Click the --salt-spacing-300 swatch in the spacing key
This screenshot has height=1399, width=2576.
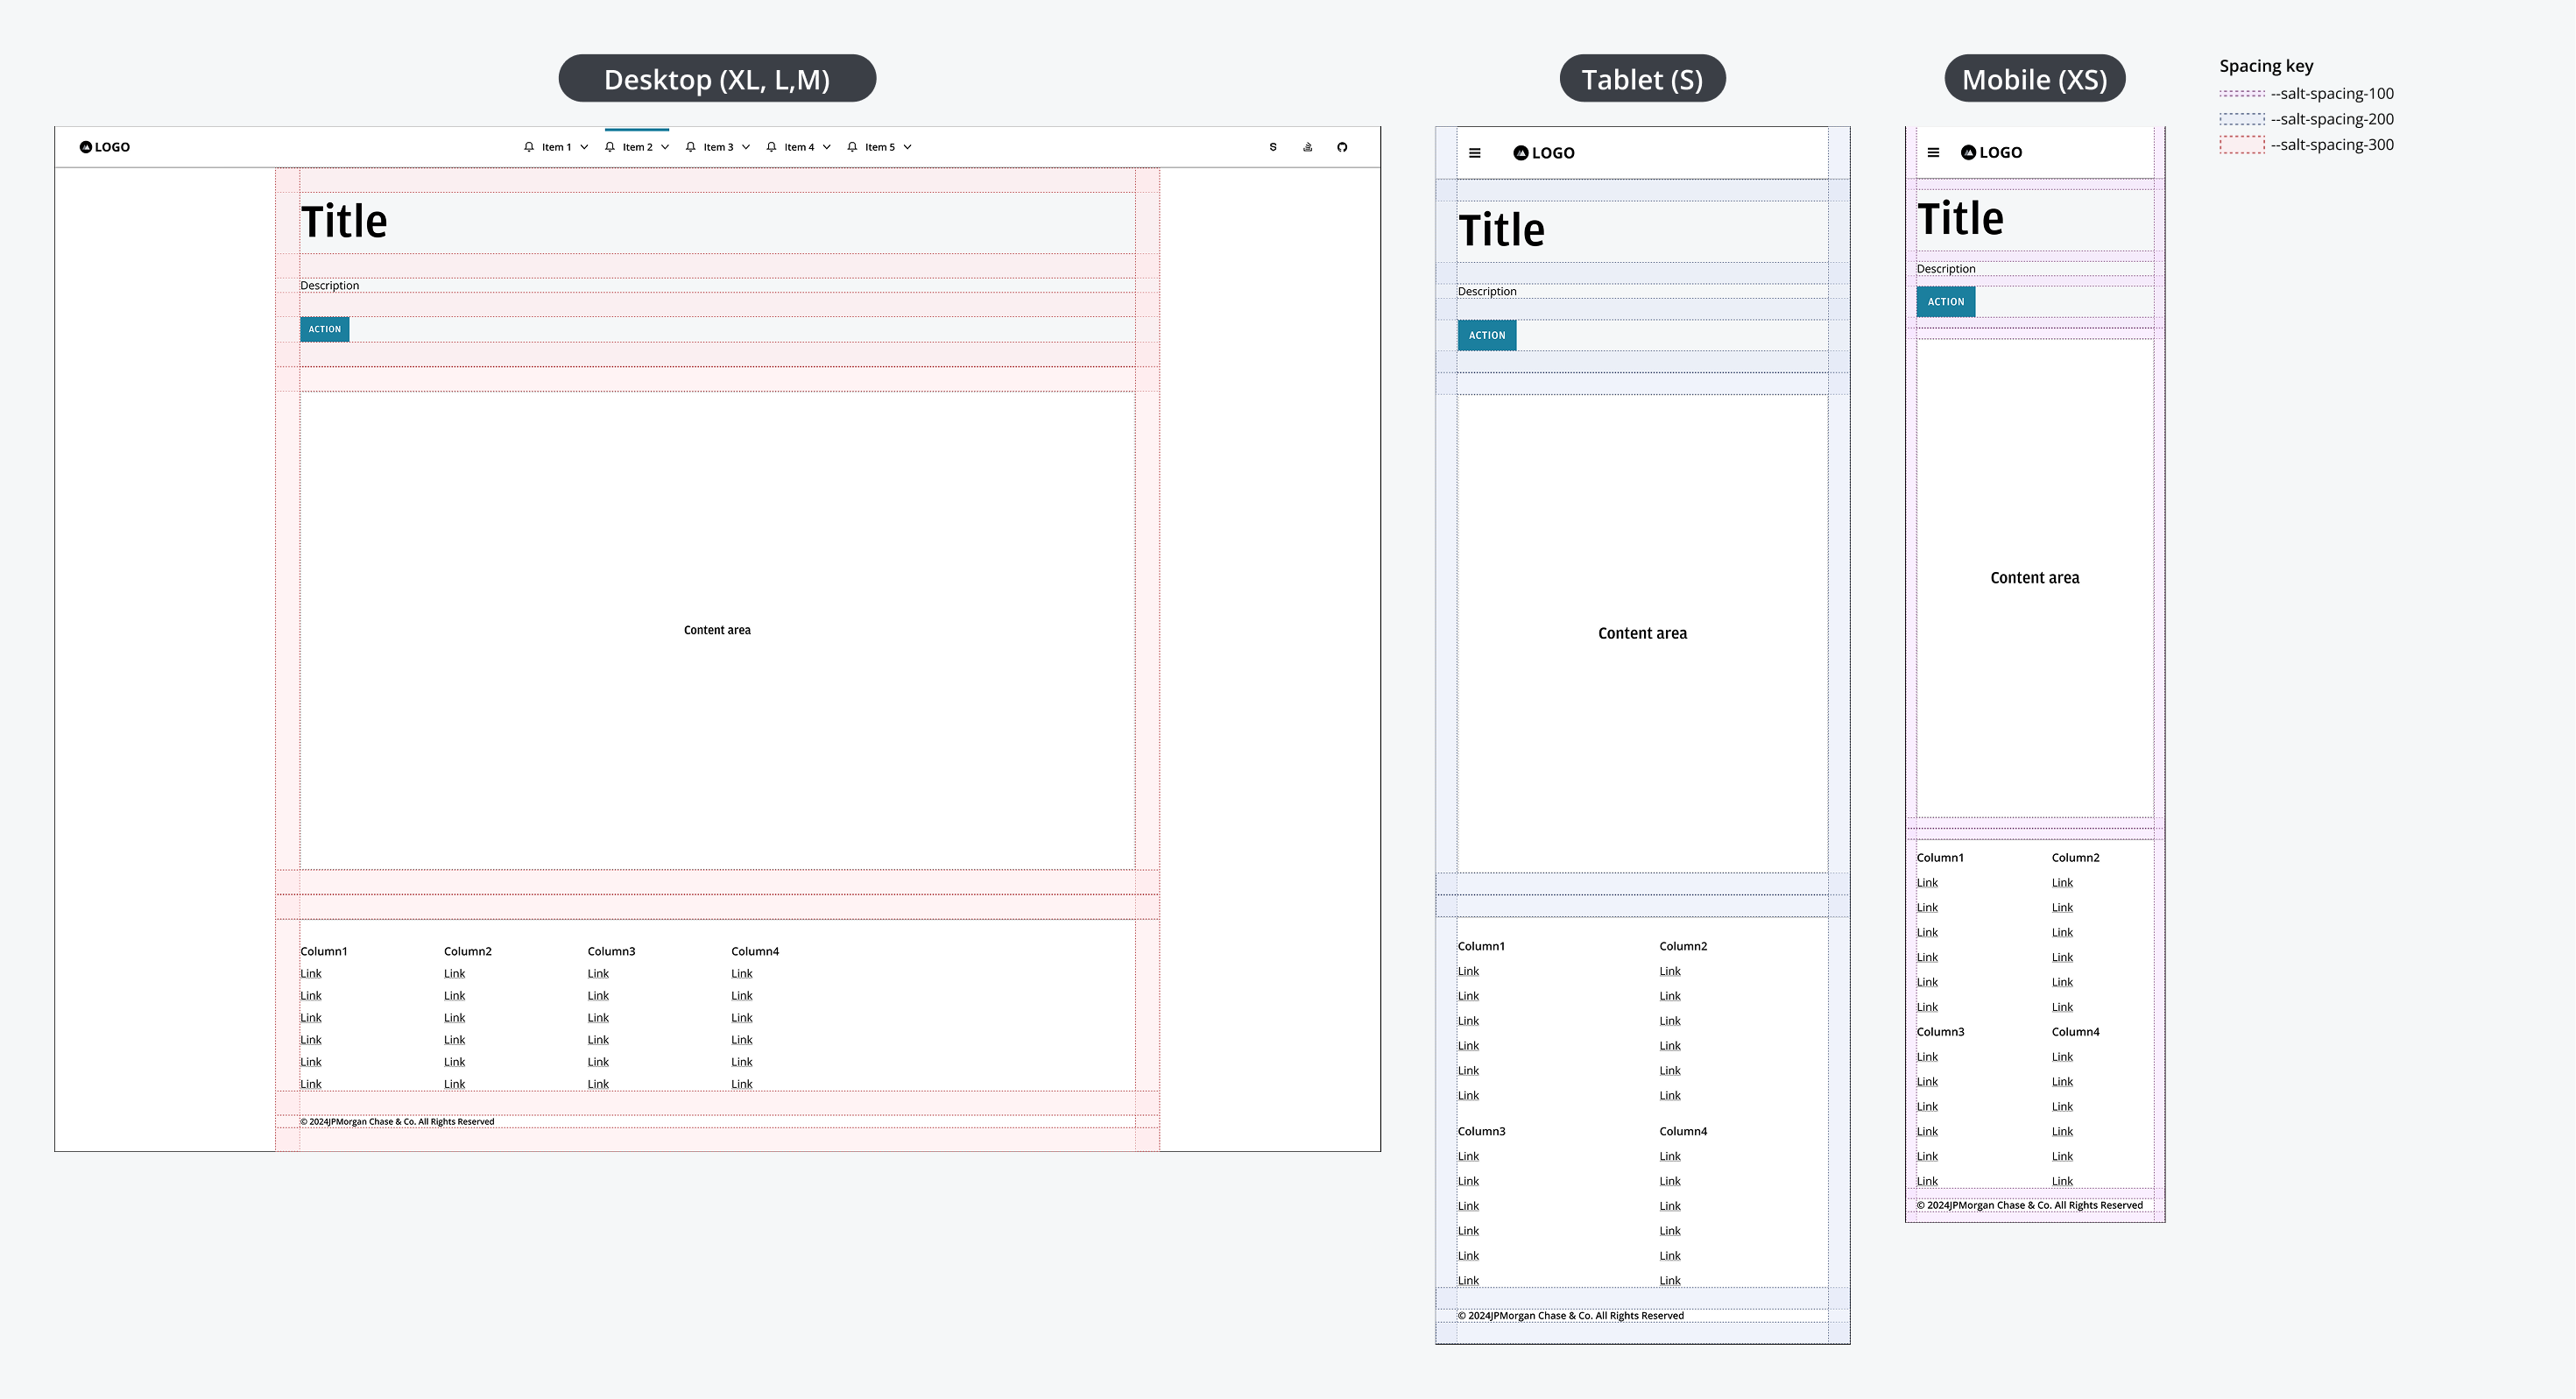(2243, 144)
